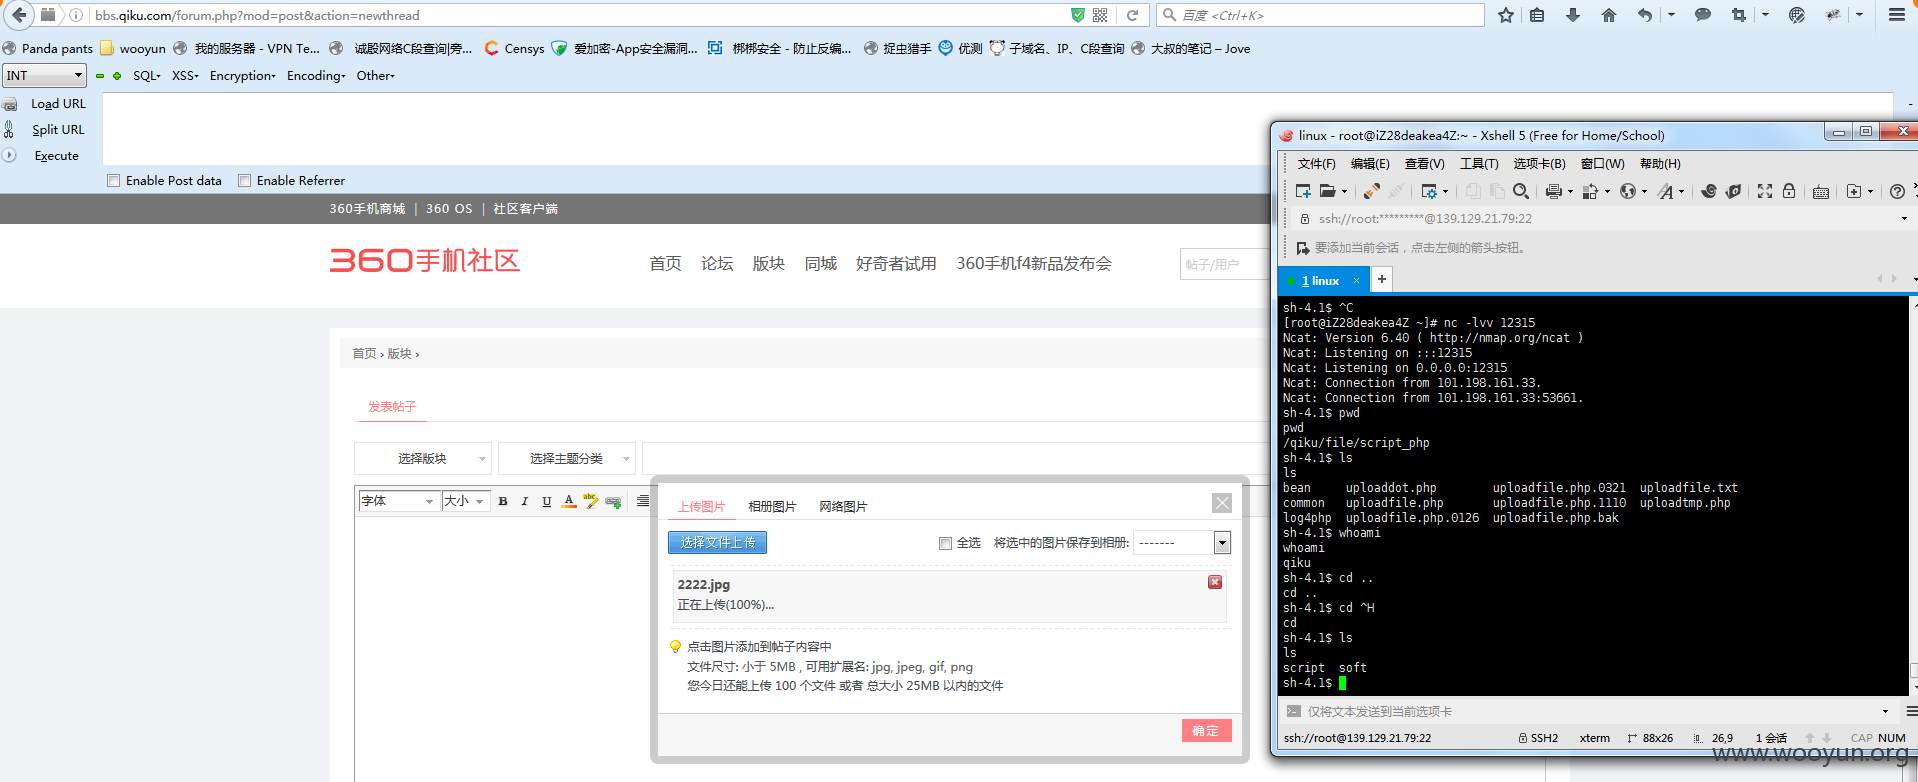Open the 360手机商城 top link
Image resolution: width=1918 pixels, height=782 pixels.
[367, 209]
